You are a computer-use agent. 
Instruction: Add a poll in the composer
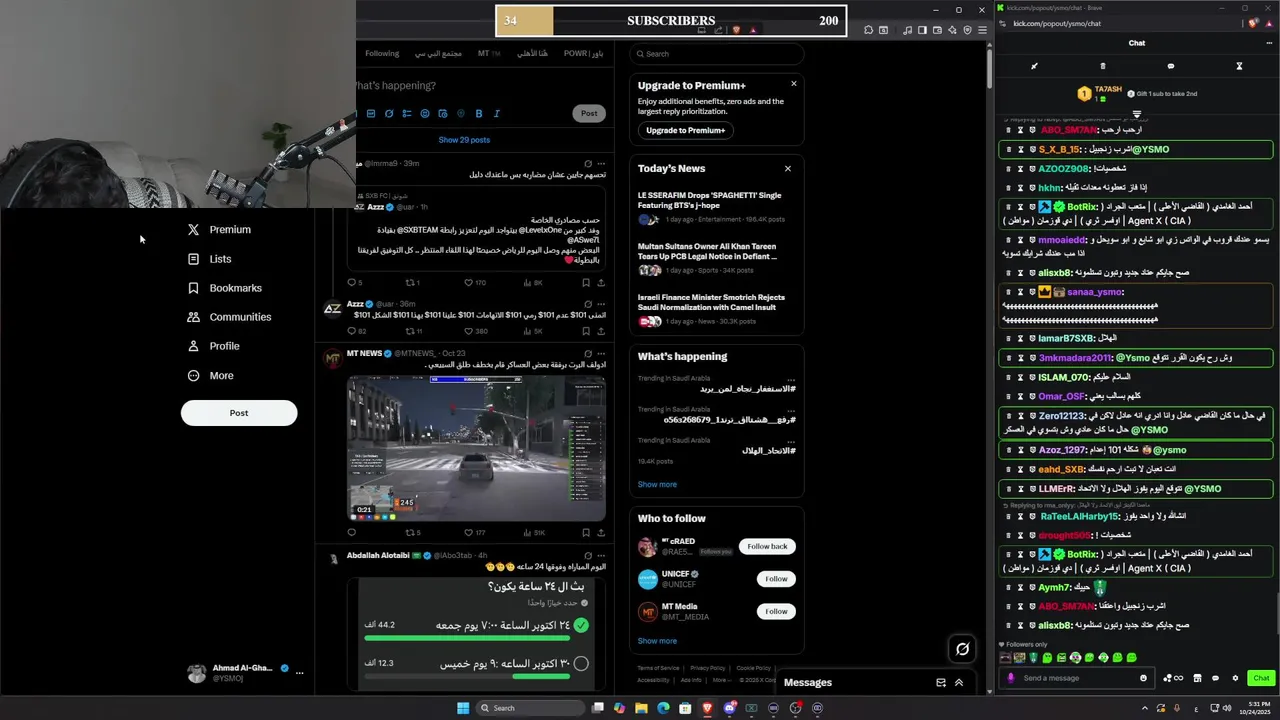[407, 114]
